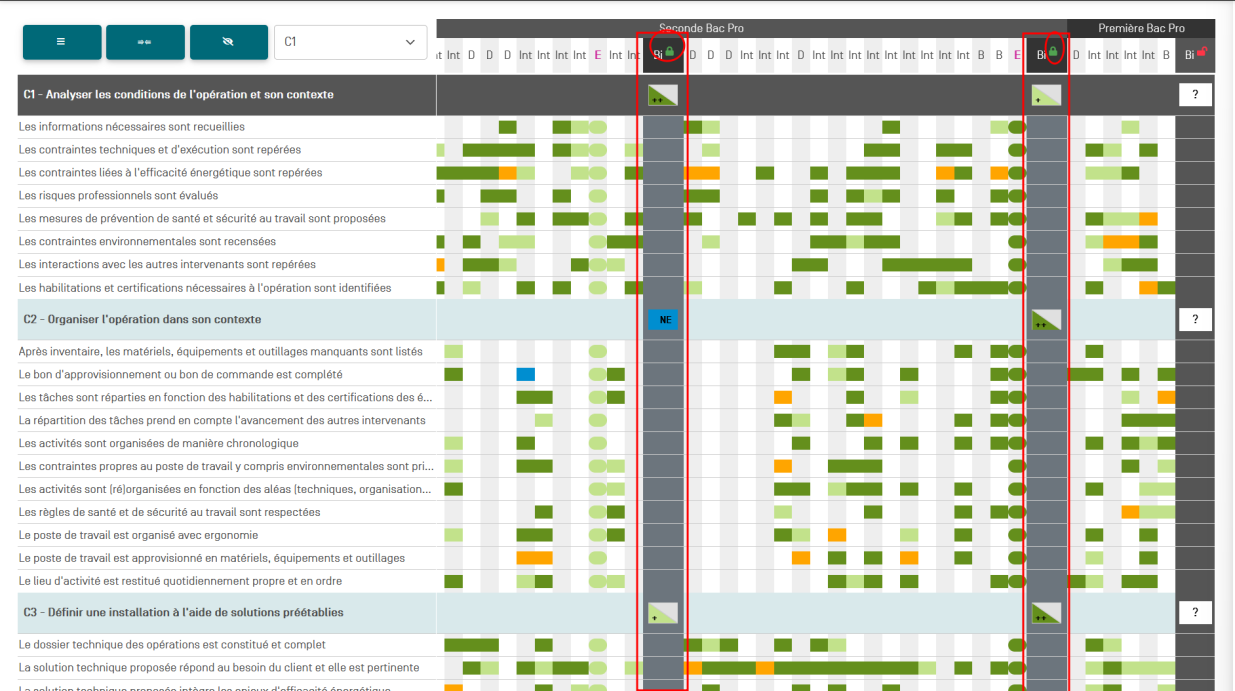Image resolution: width=1235 pixels, height=691 pixels.
Task: Click C1 dark green ++ bilan badge
Action: 662,95
